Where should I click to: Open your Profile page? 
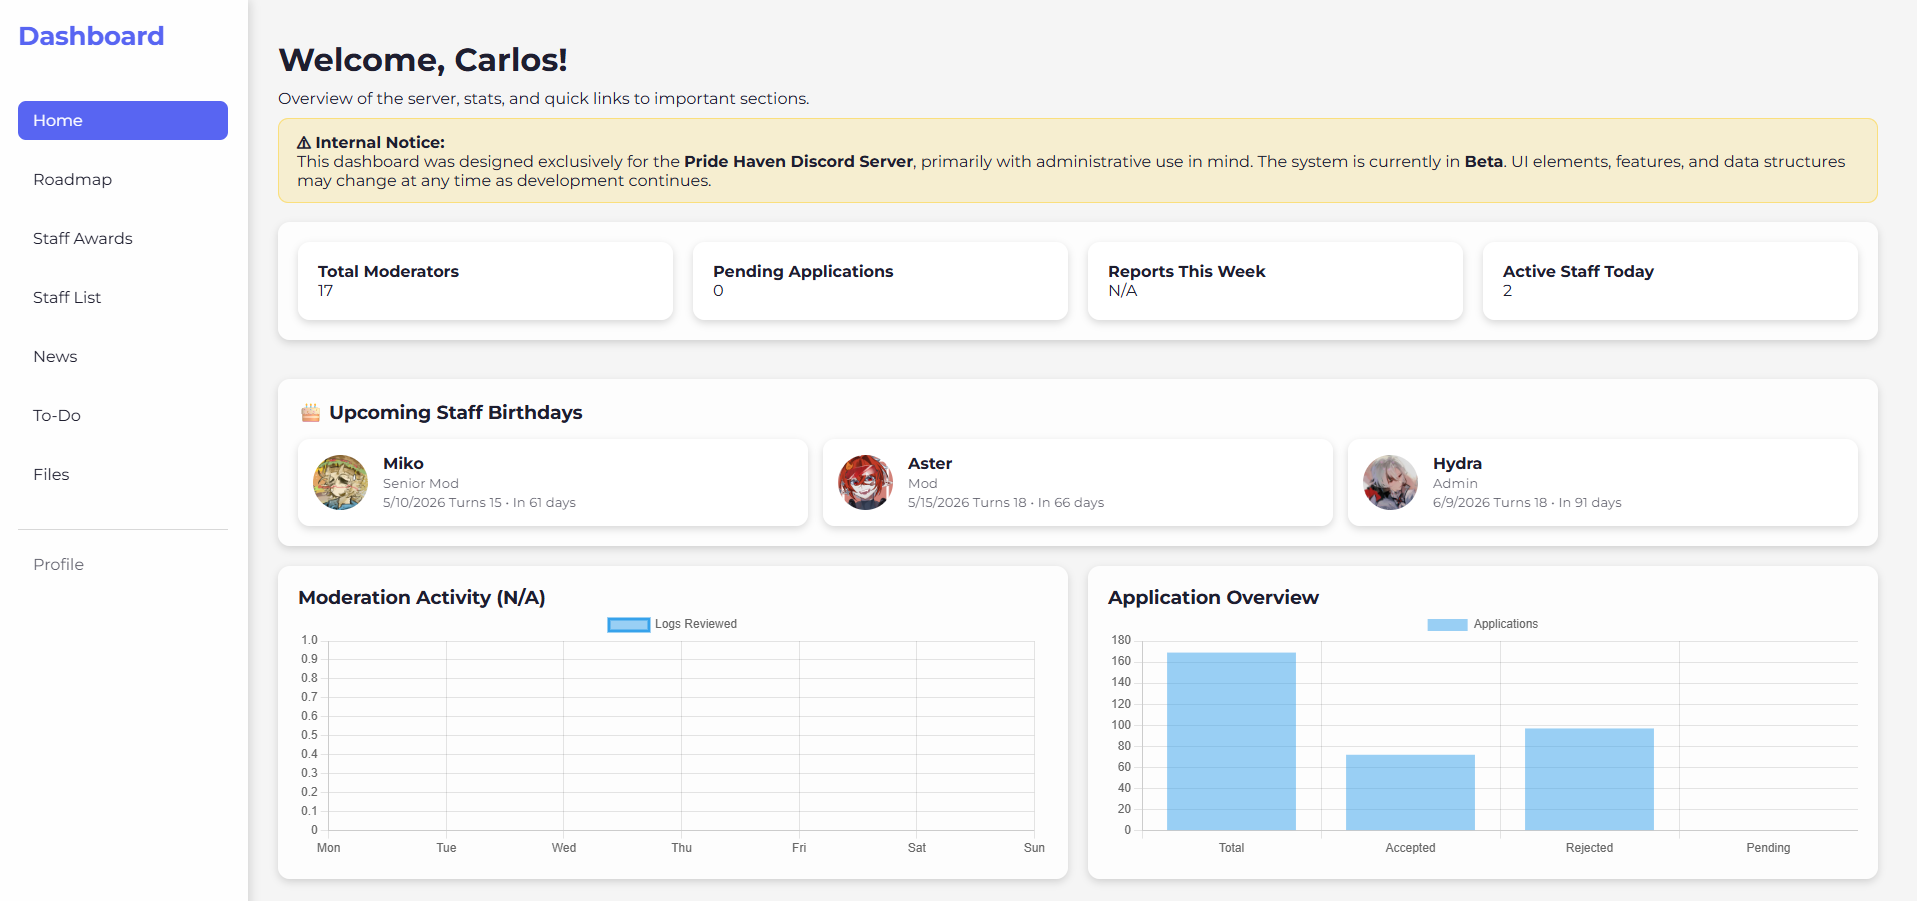(59, 565)
